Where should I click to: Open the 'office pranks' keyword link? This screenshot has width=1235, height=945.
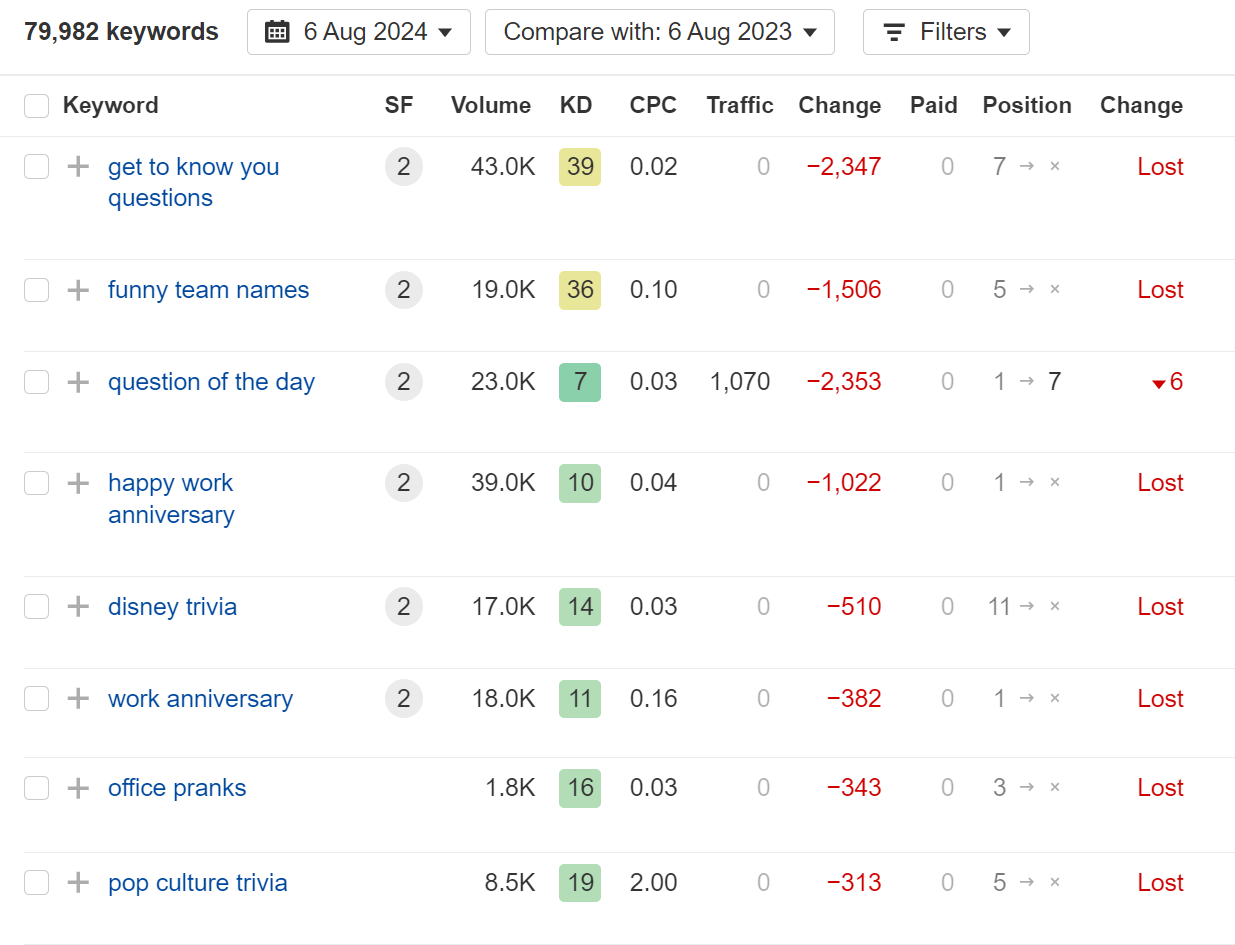point(177,788)
